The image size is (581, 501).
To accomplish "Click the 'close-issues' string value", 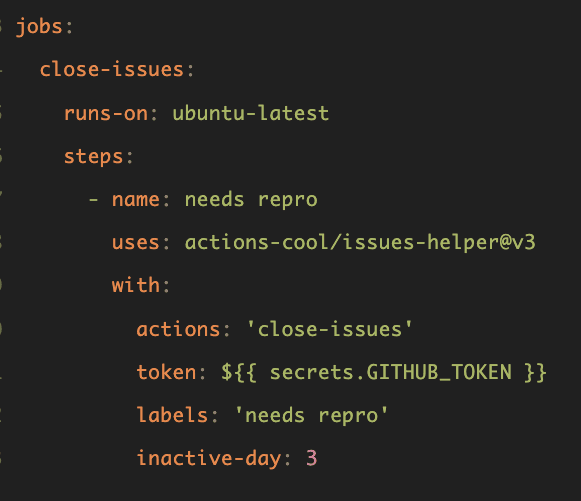I will pyautogui.click(x=329, y=329).
